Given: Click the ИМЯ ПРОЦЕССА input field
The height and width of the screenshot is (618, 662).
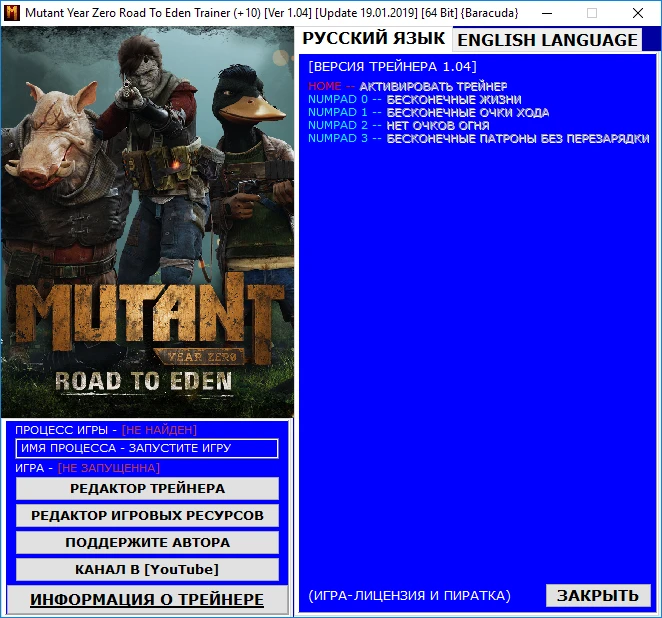Looking at the screenshot, I should pos(147,448).
